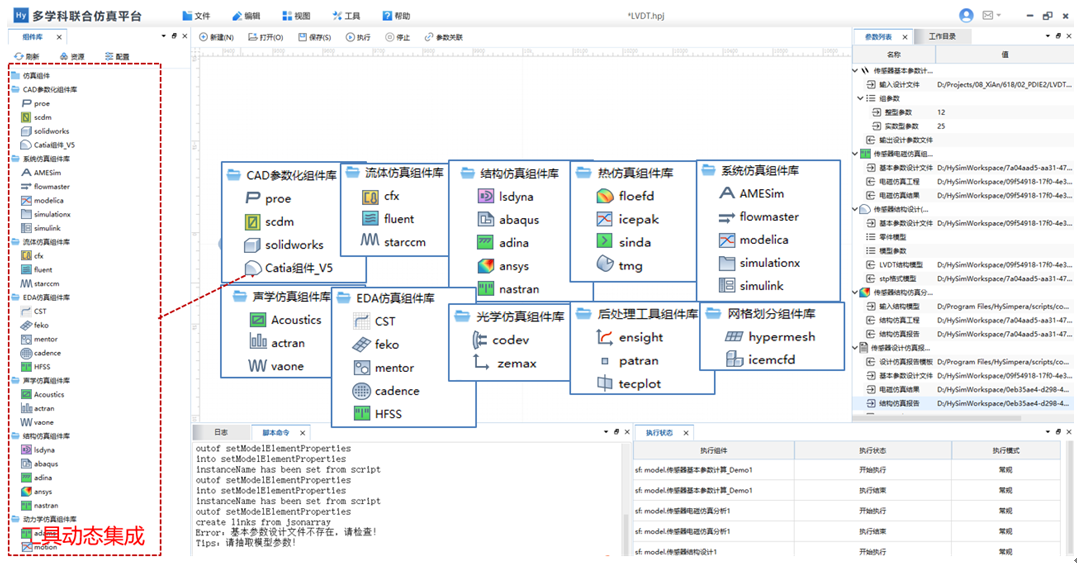Open the user account avatar

tap(966, 15)
